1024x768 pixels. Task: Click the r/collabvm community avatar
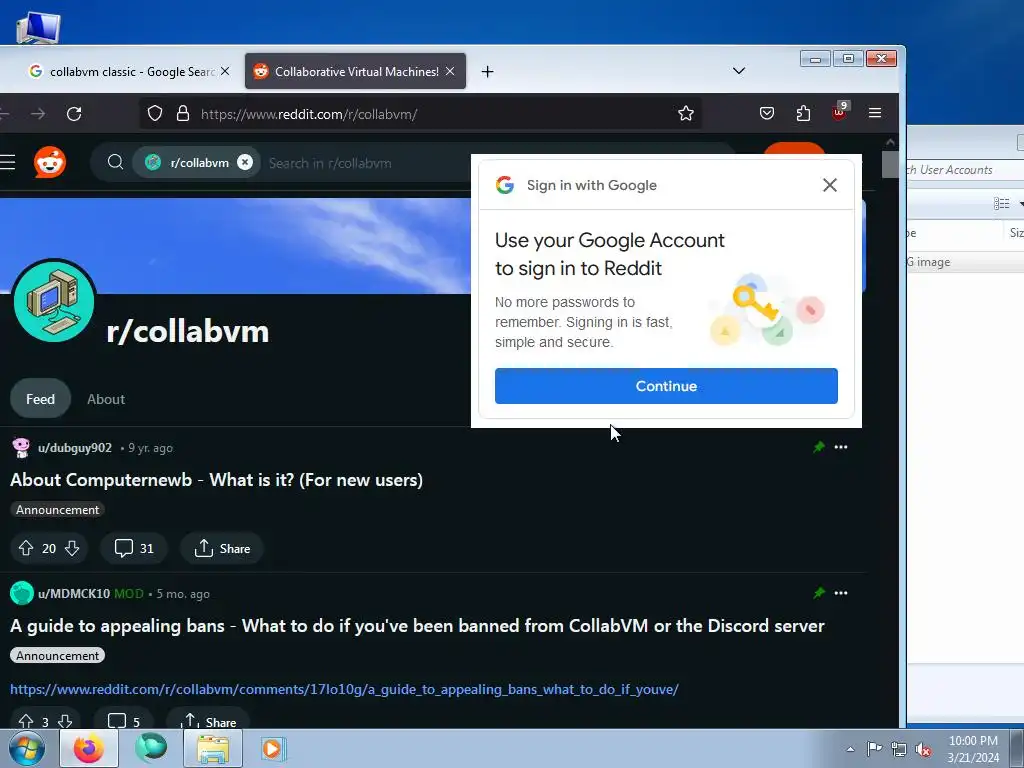[x=54, y=302]
